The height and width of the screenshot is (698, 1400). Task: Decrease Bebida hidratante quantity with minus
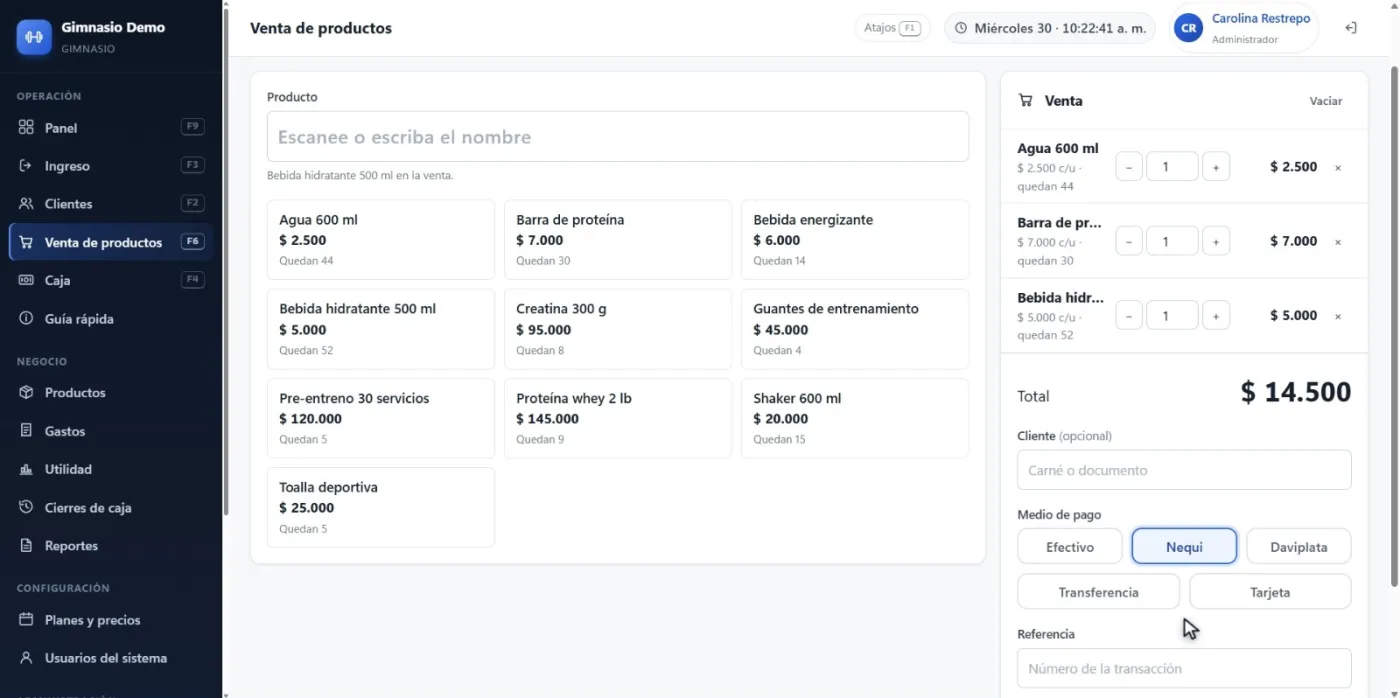1129,316
